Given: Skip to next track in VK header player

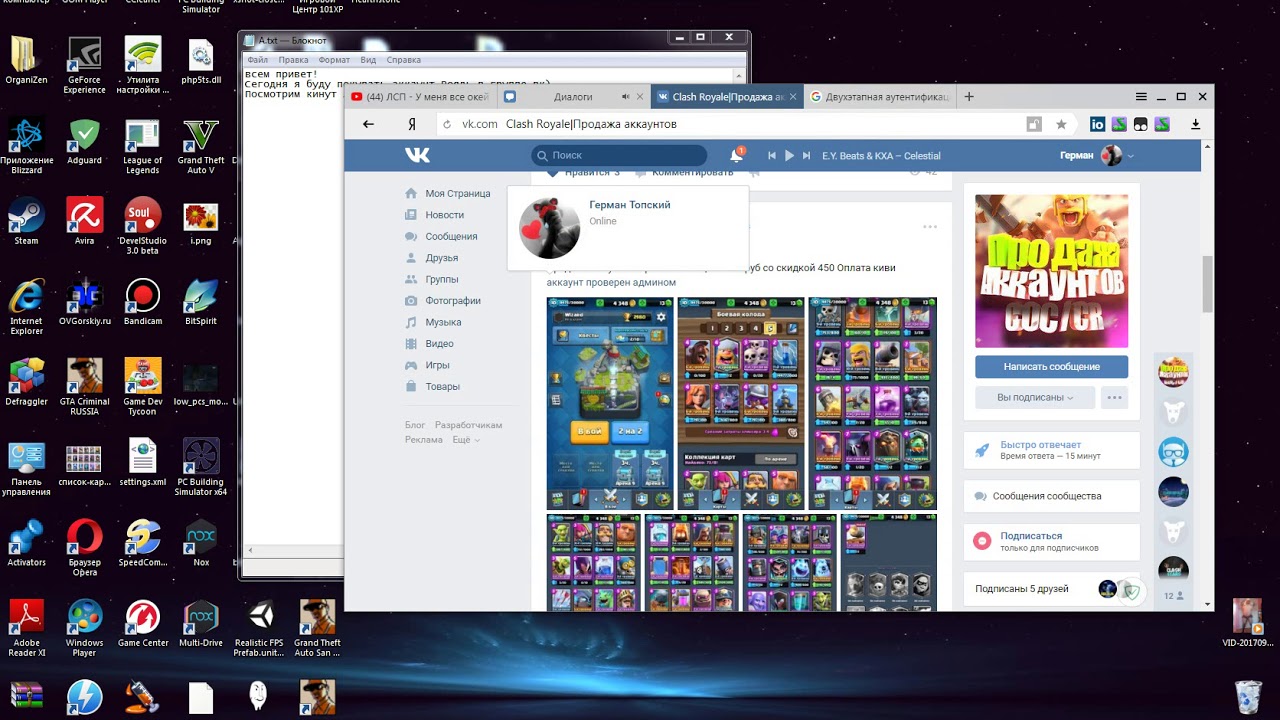Looking at the screenshot, I should coord(806,156).
